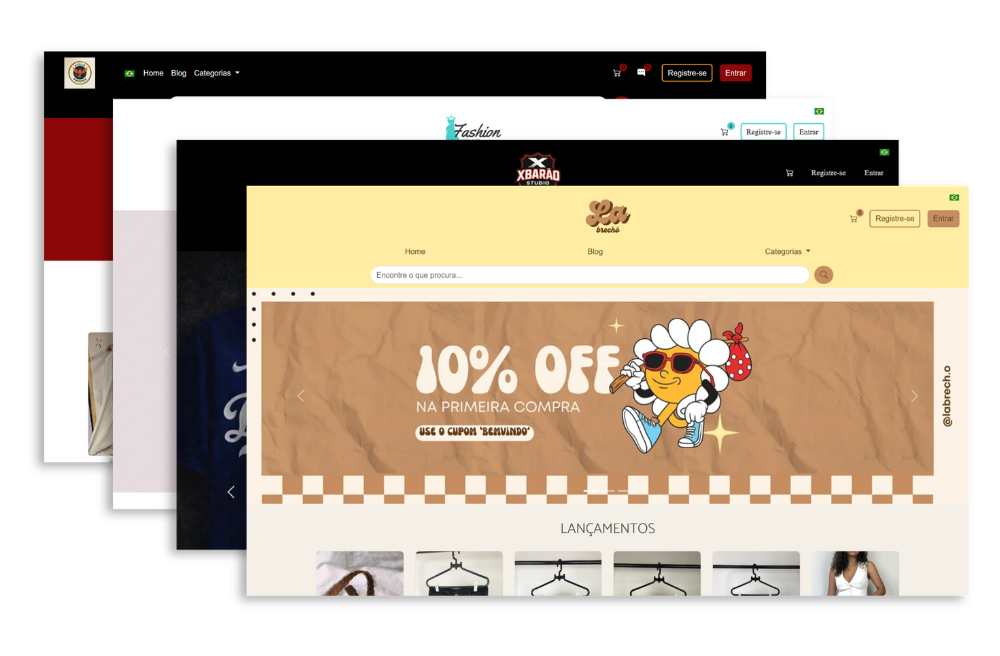Image resolution: width=1000 pixels, height=656 pixels.
Task: Expand Categorias dropdown on La Brechó site
Action: [787, 252]
